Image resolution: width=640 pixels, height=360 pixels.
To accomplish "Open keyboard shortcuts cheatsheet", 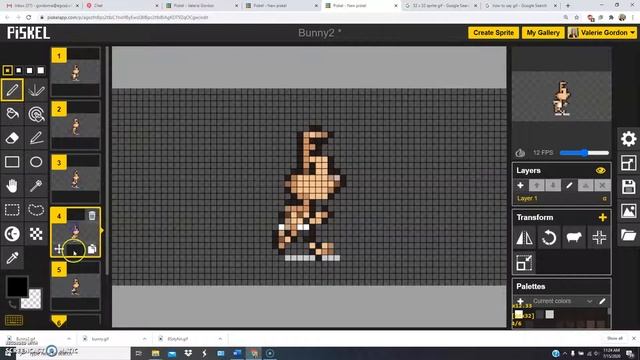I will 13,320.
